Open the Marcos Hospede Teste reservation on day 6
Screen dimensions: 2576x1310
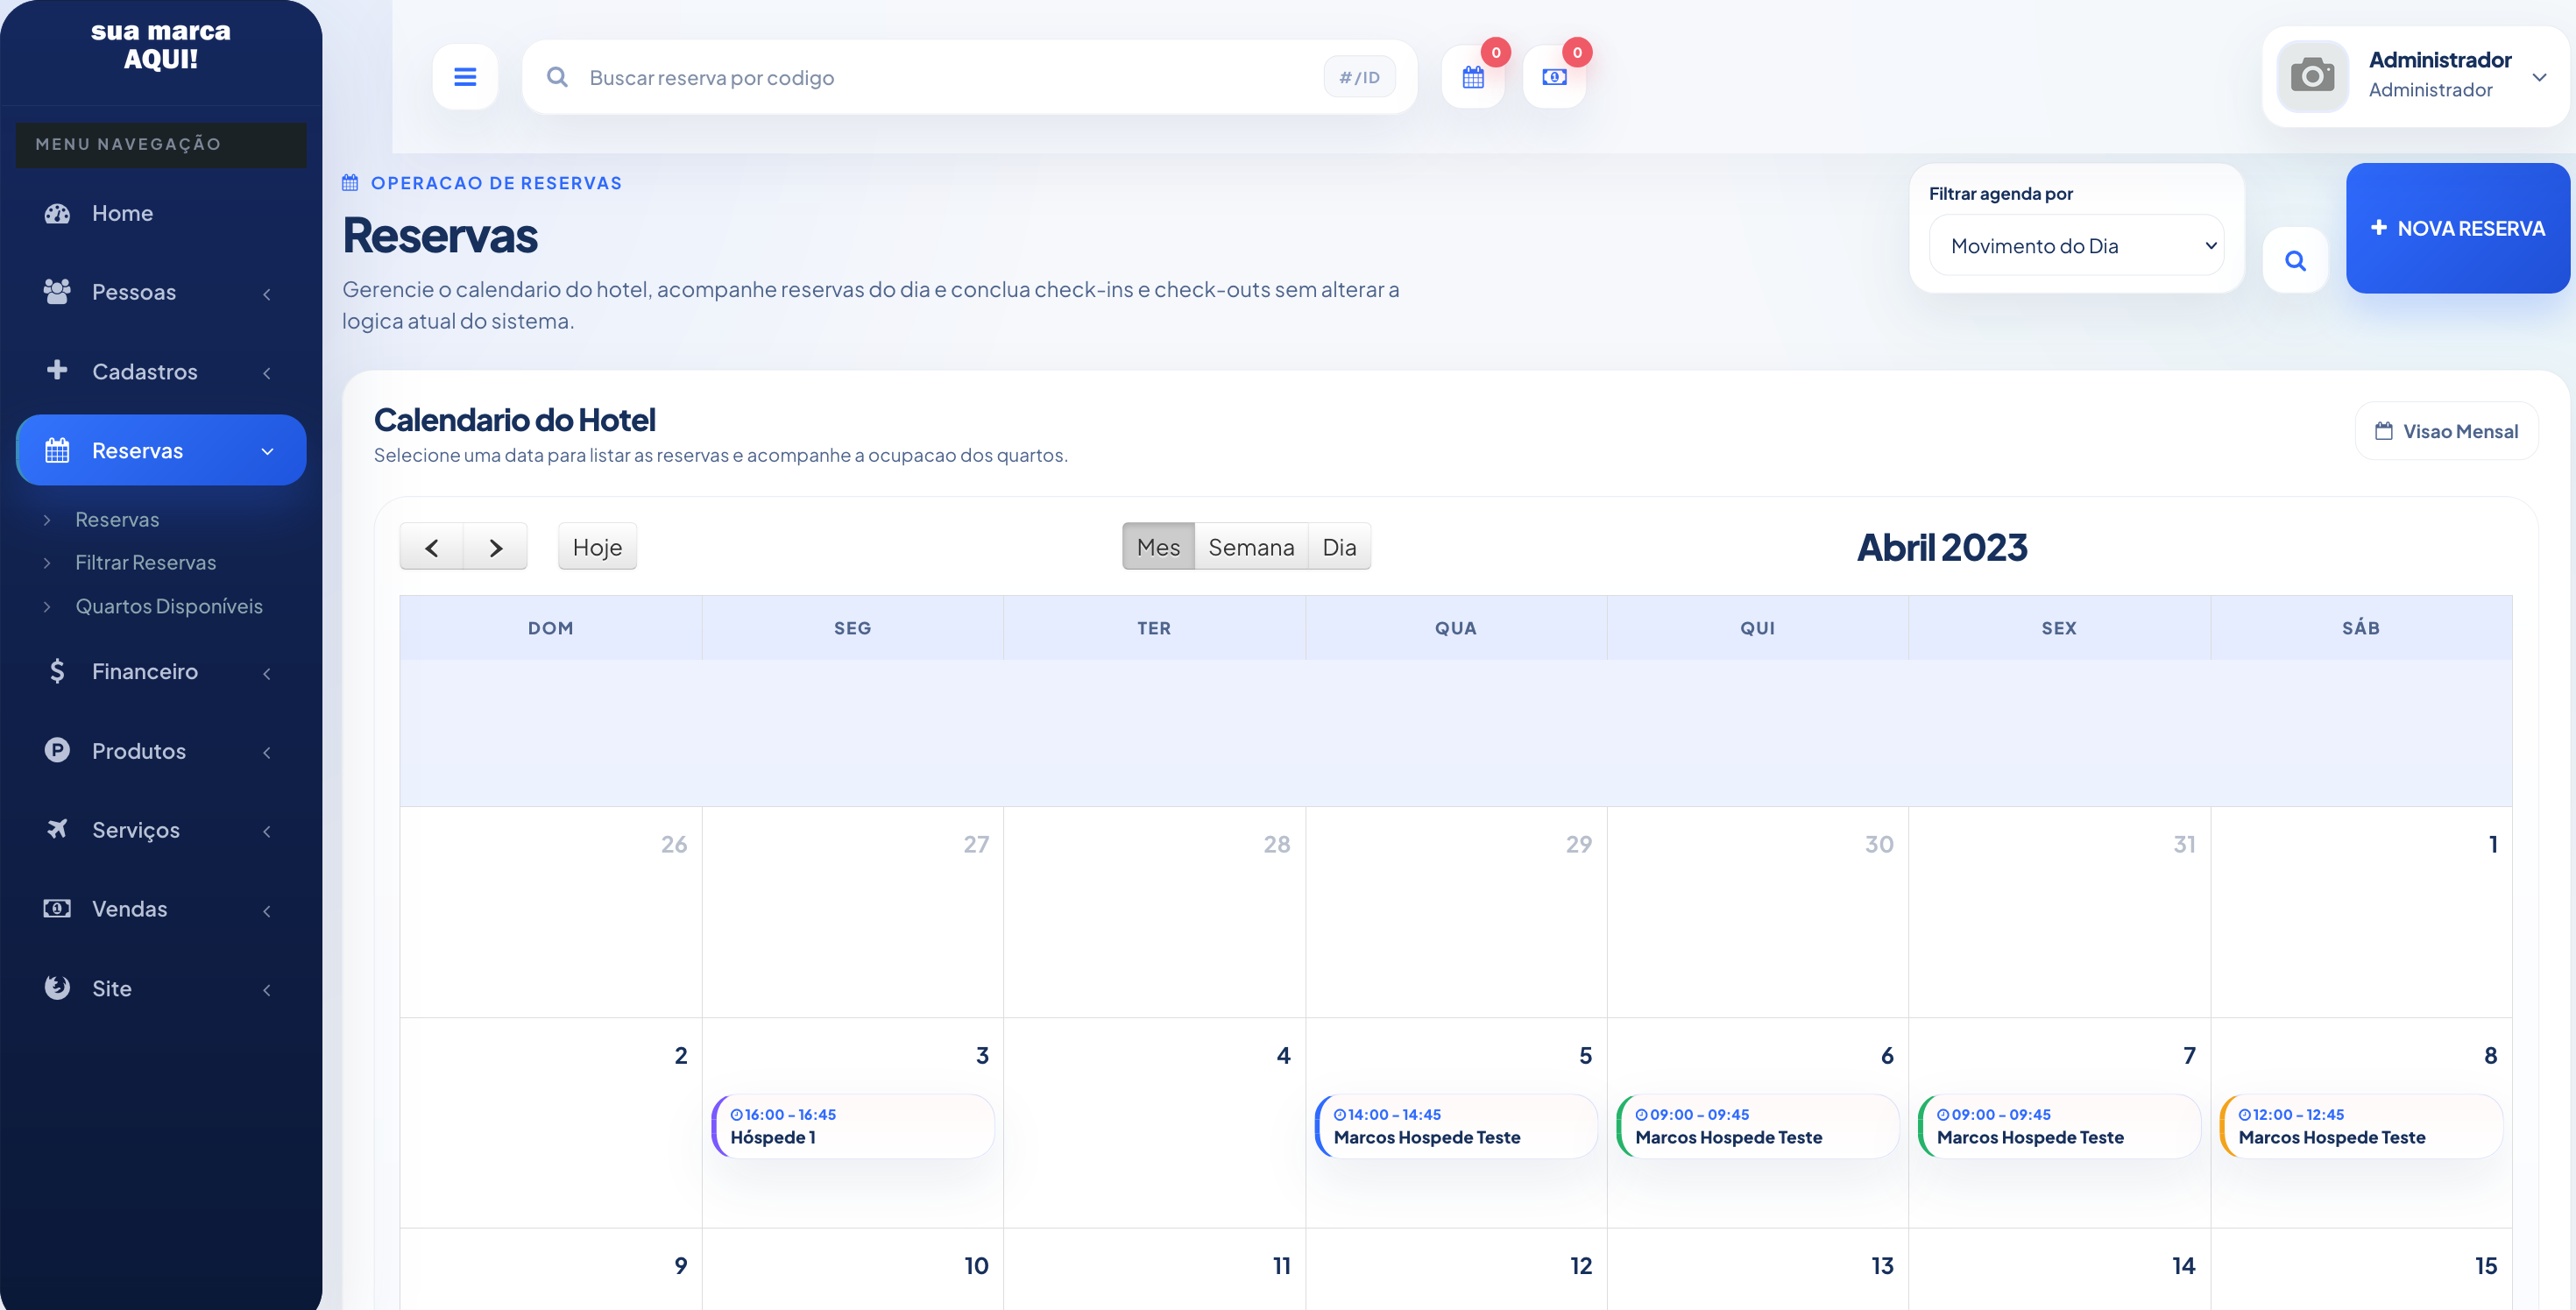pos(1758,1126)
